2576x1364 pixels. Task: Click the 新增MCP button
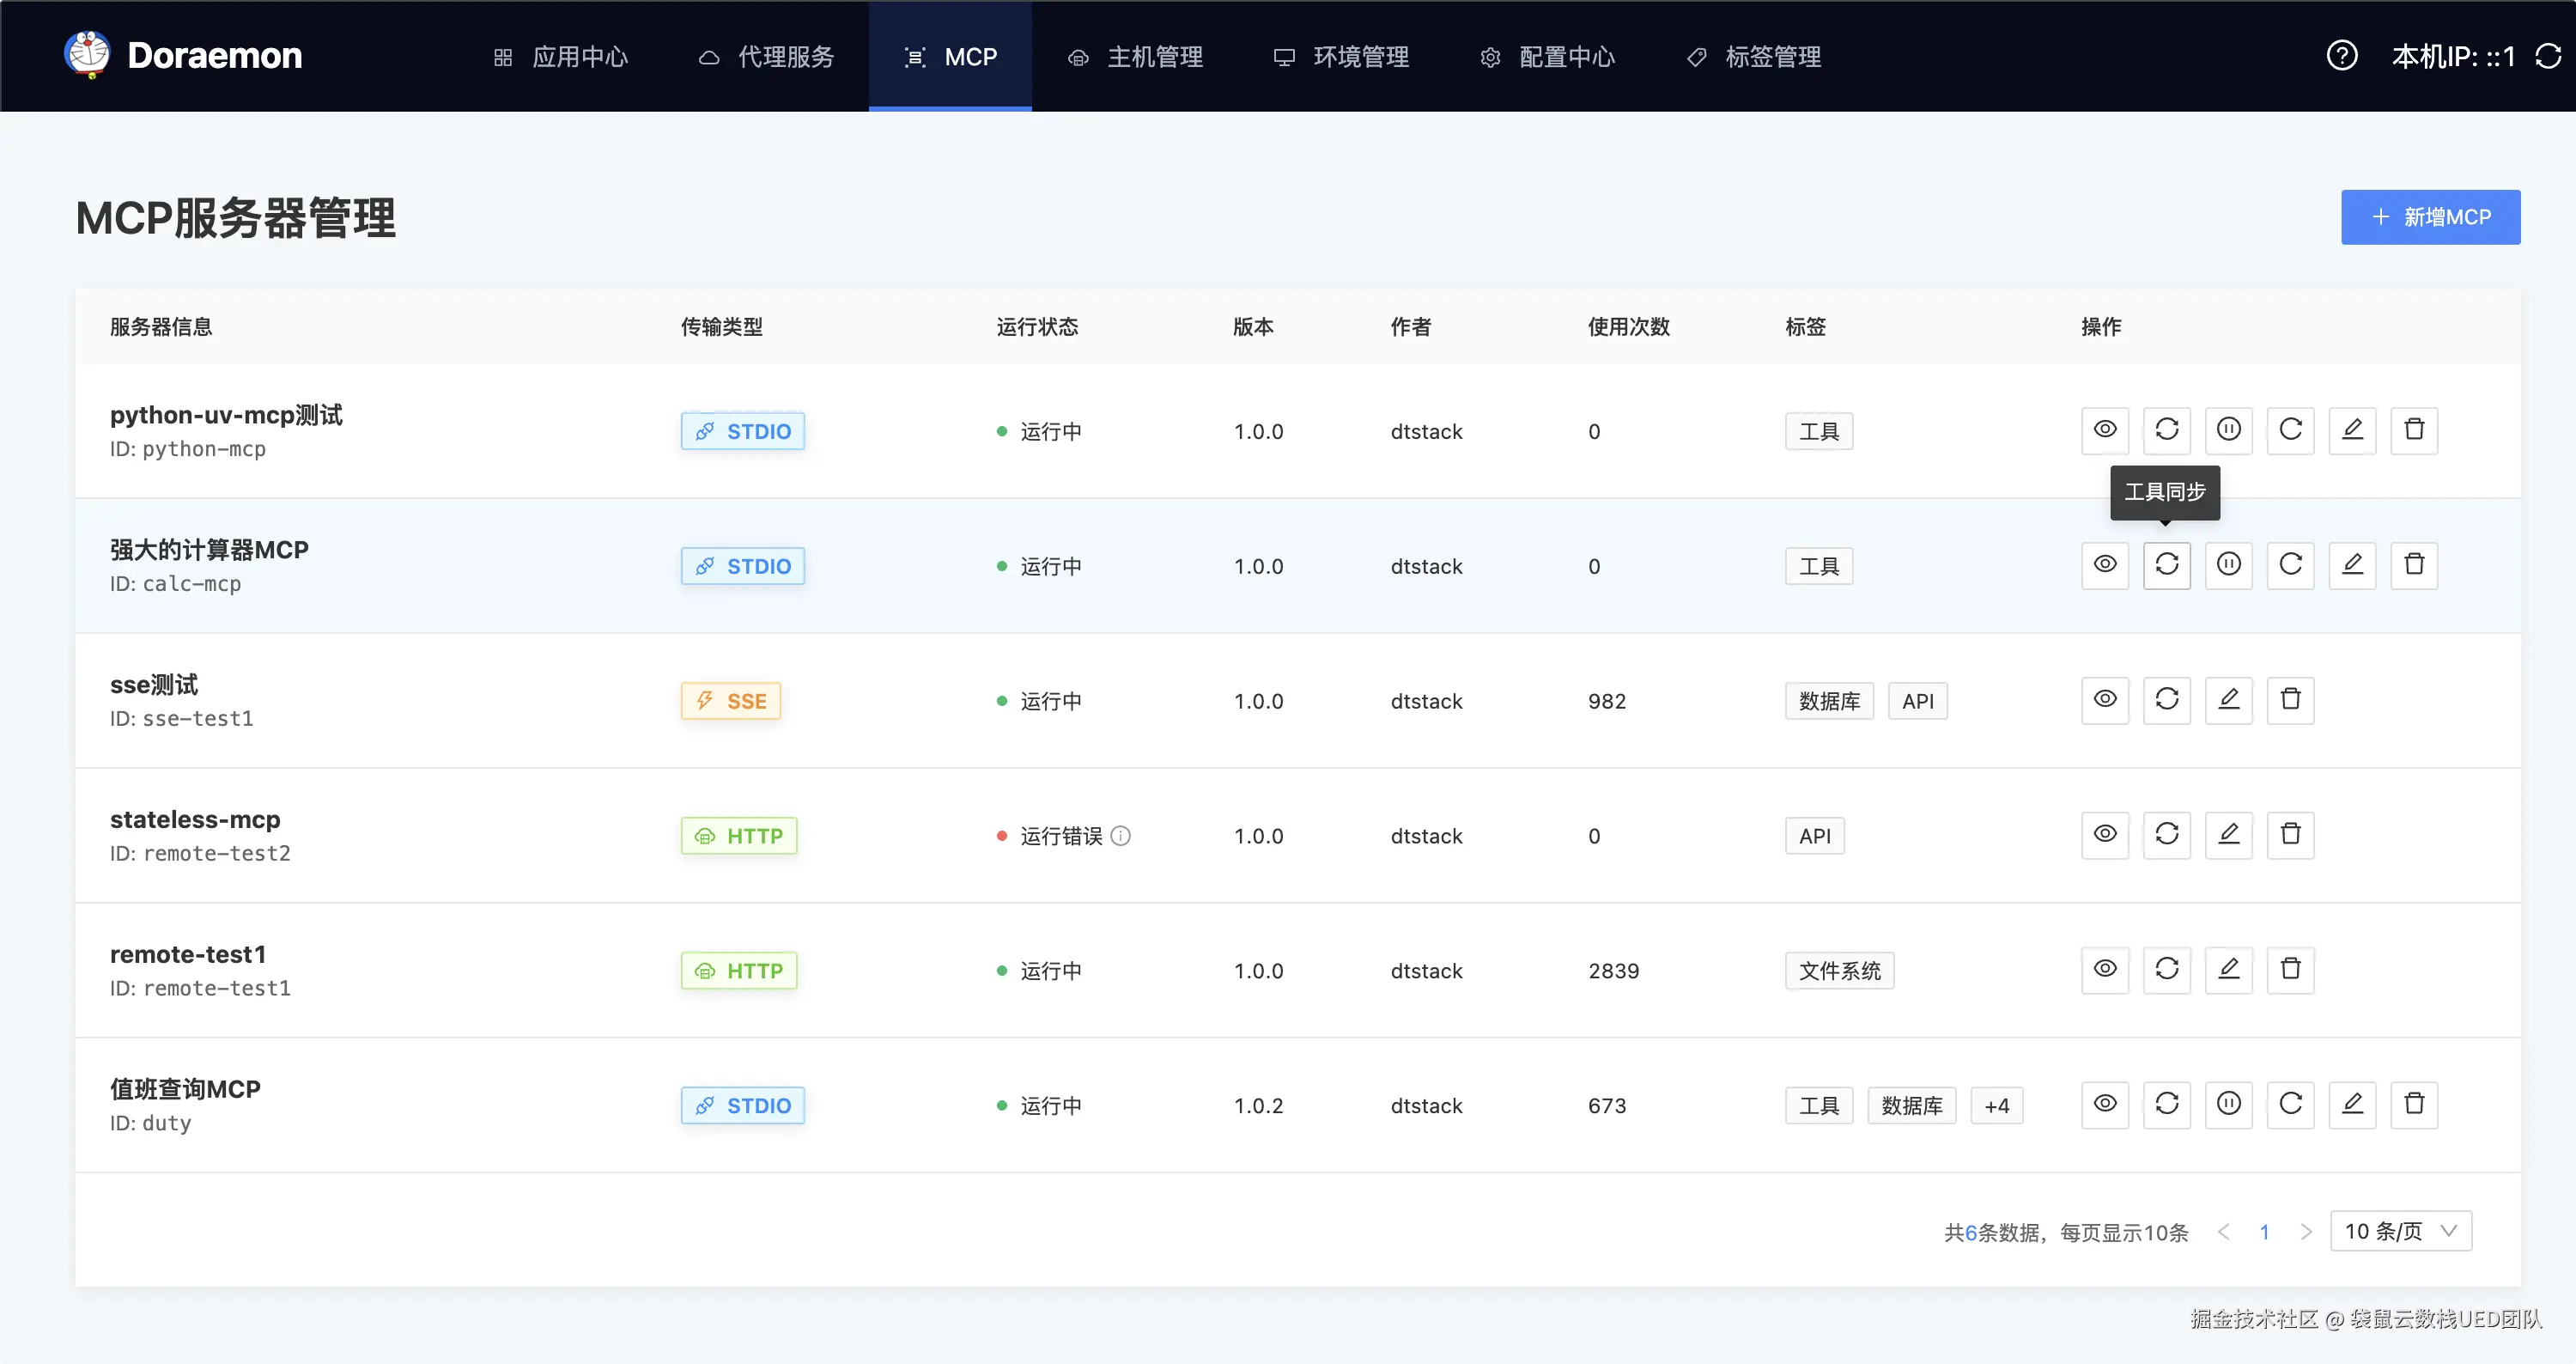pos(2429,217)
